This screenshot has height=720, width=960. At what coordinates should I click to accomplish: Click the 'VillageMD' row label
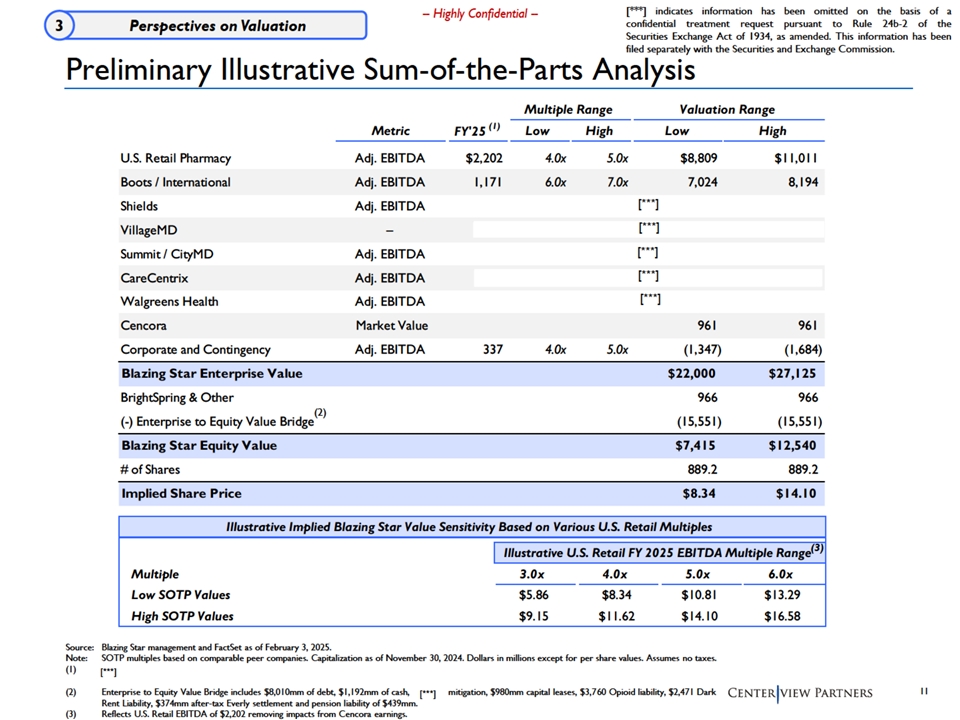pos(149,230)
